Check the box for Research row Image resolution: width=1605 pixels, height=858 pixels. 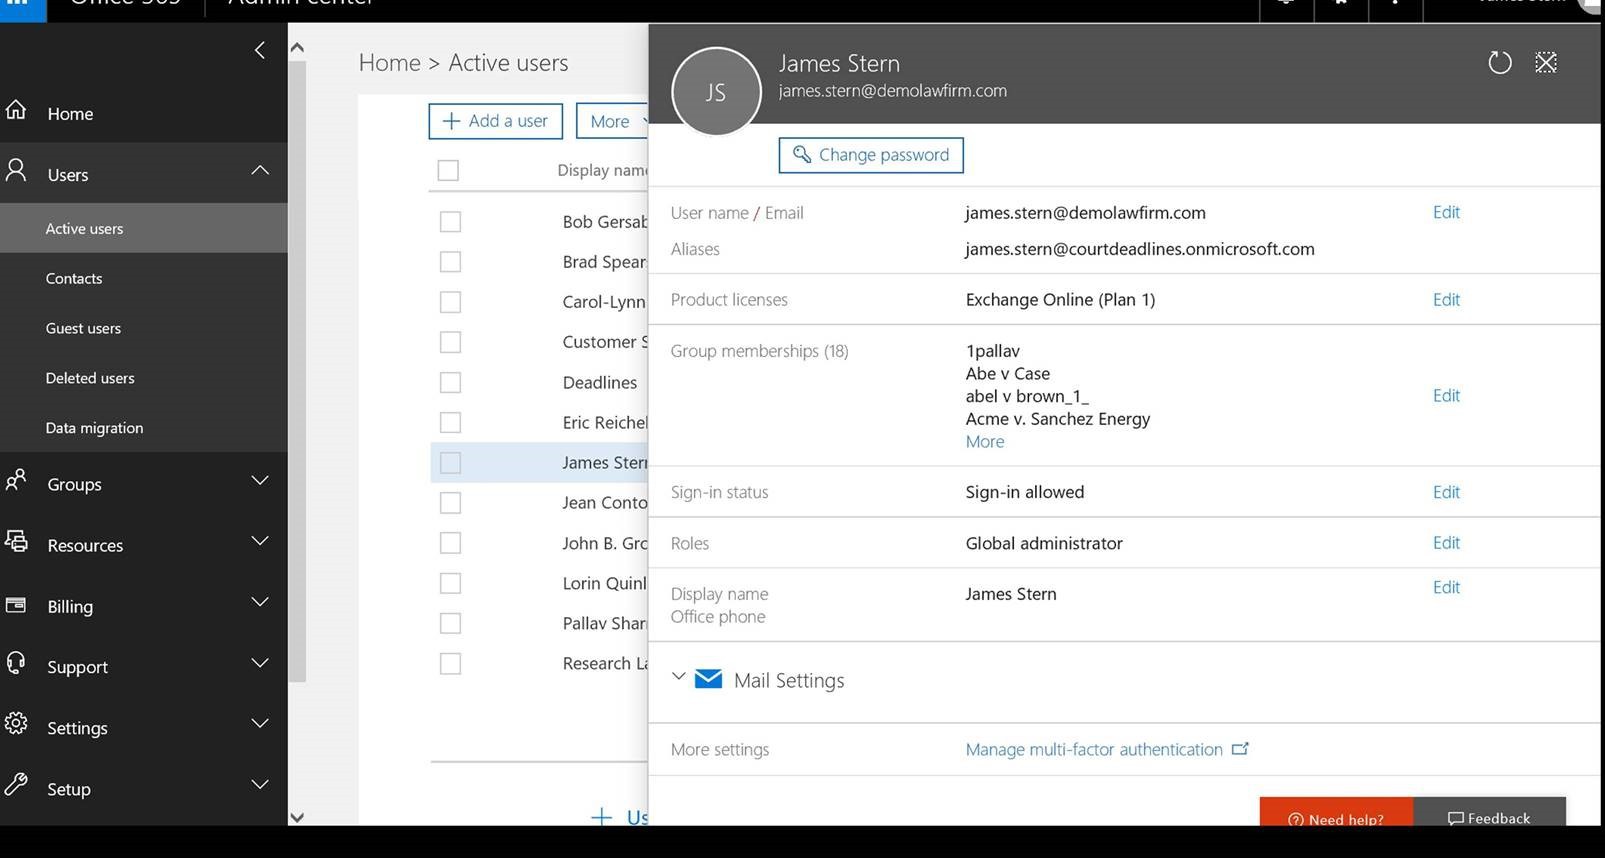[450, 663]
